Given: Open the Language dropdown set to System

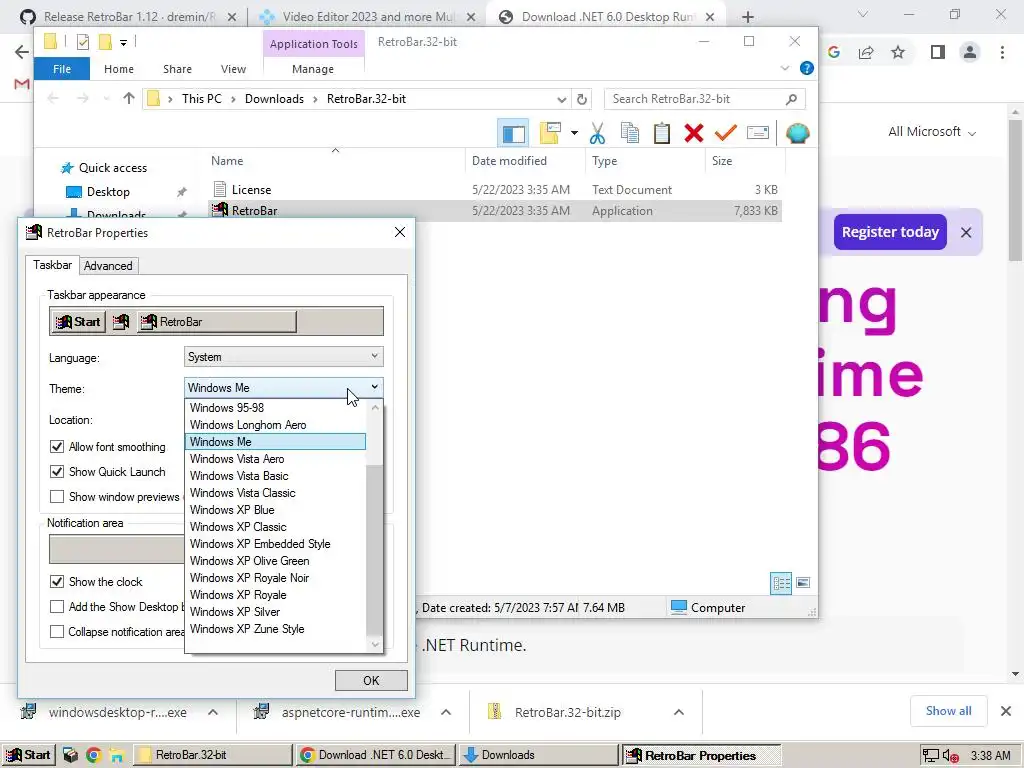Looking at the screenshot, I should [x=283, y=357].
